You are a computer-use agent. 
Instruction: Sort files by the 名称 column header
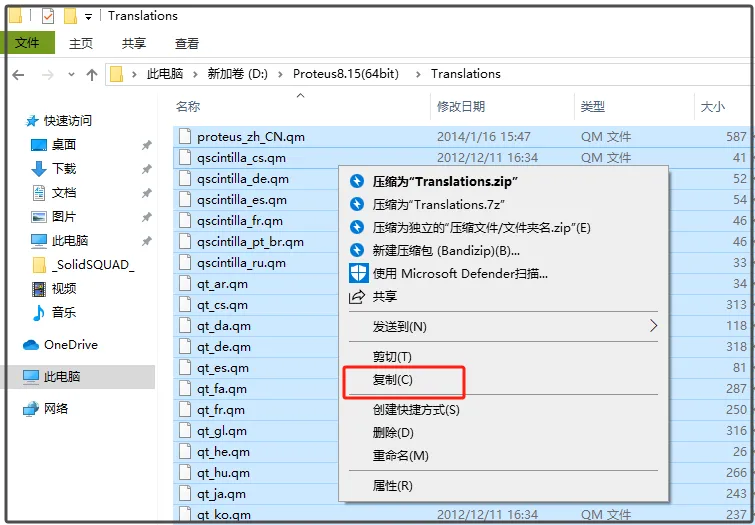point(301,106)
